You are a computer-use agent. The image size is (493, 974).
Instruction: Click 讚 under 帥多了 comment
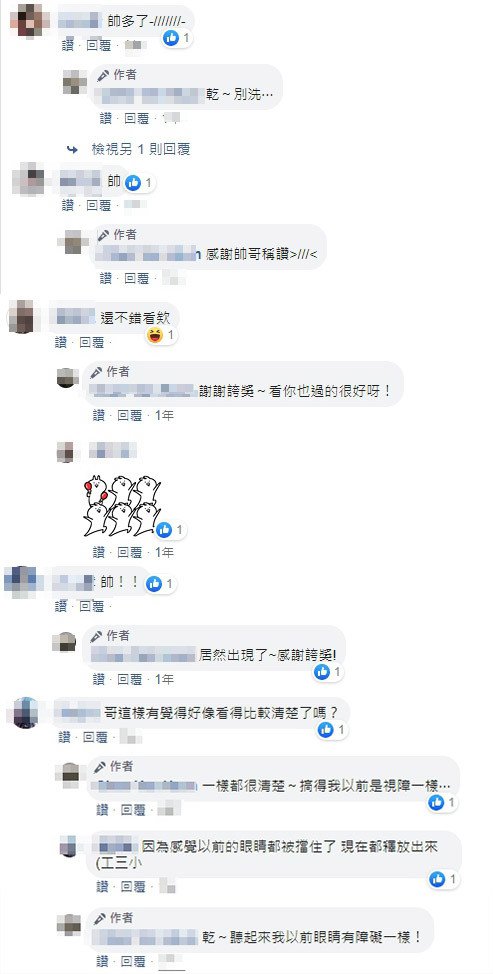coord(68,45)
